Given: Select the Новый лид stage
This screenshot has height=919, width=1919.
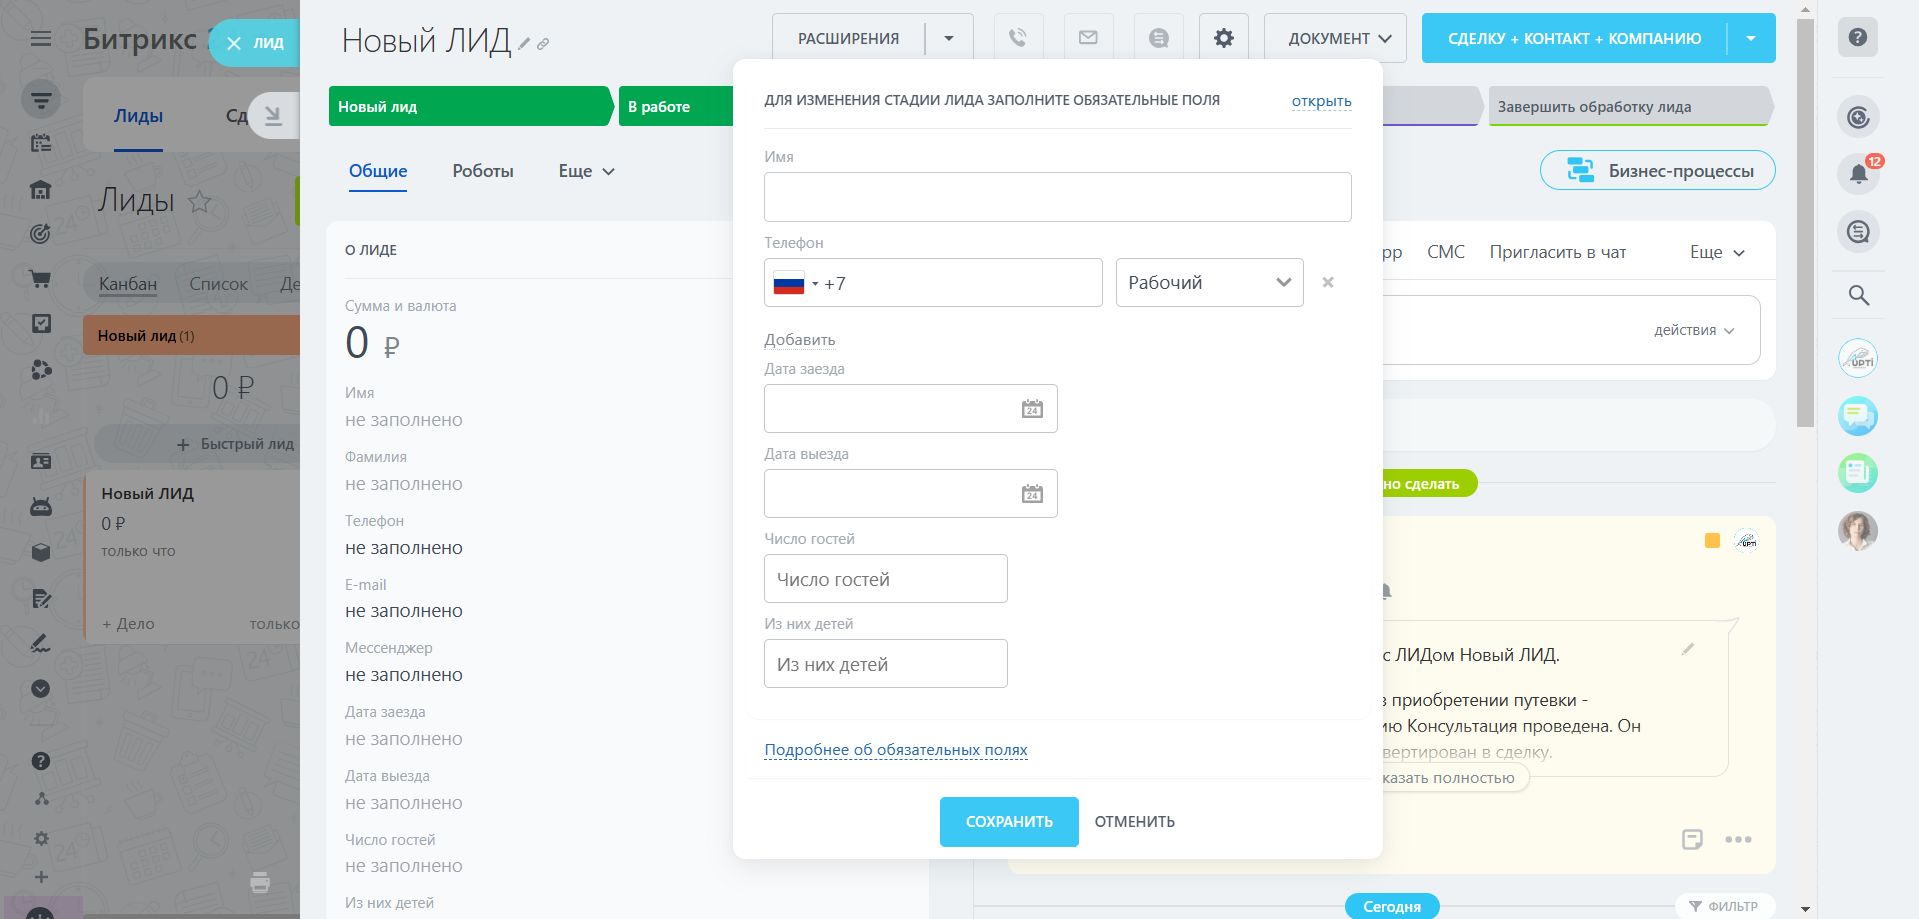Looking at the screenshot, I should coord(471,106).
